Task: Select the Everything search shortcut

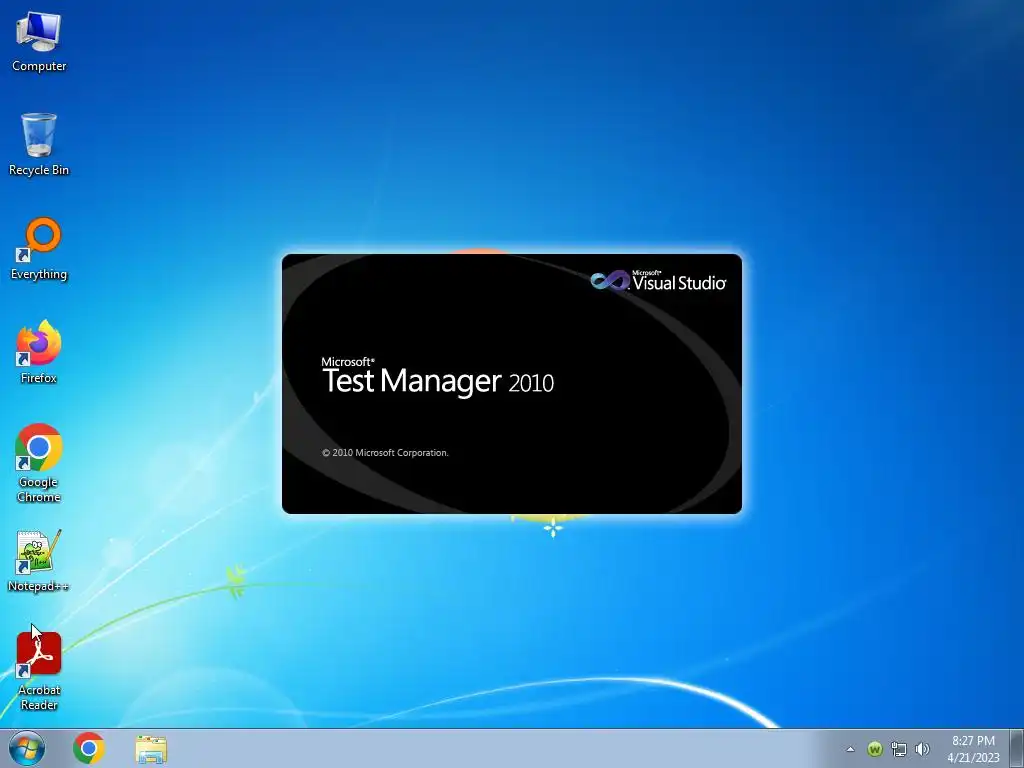Action: point(39,249)
